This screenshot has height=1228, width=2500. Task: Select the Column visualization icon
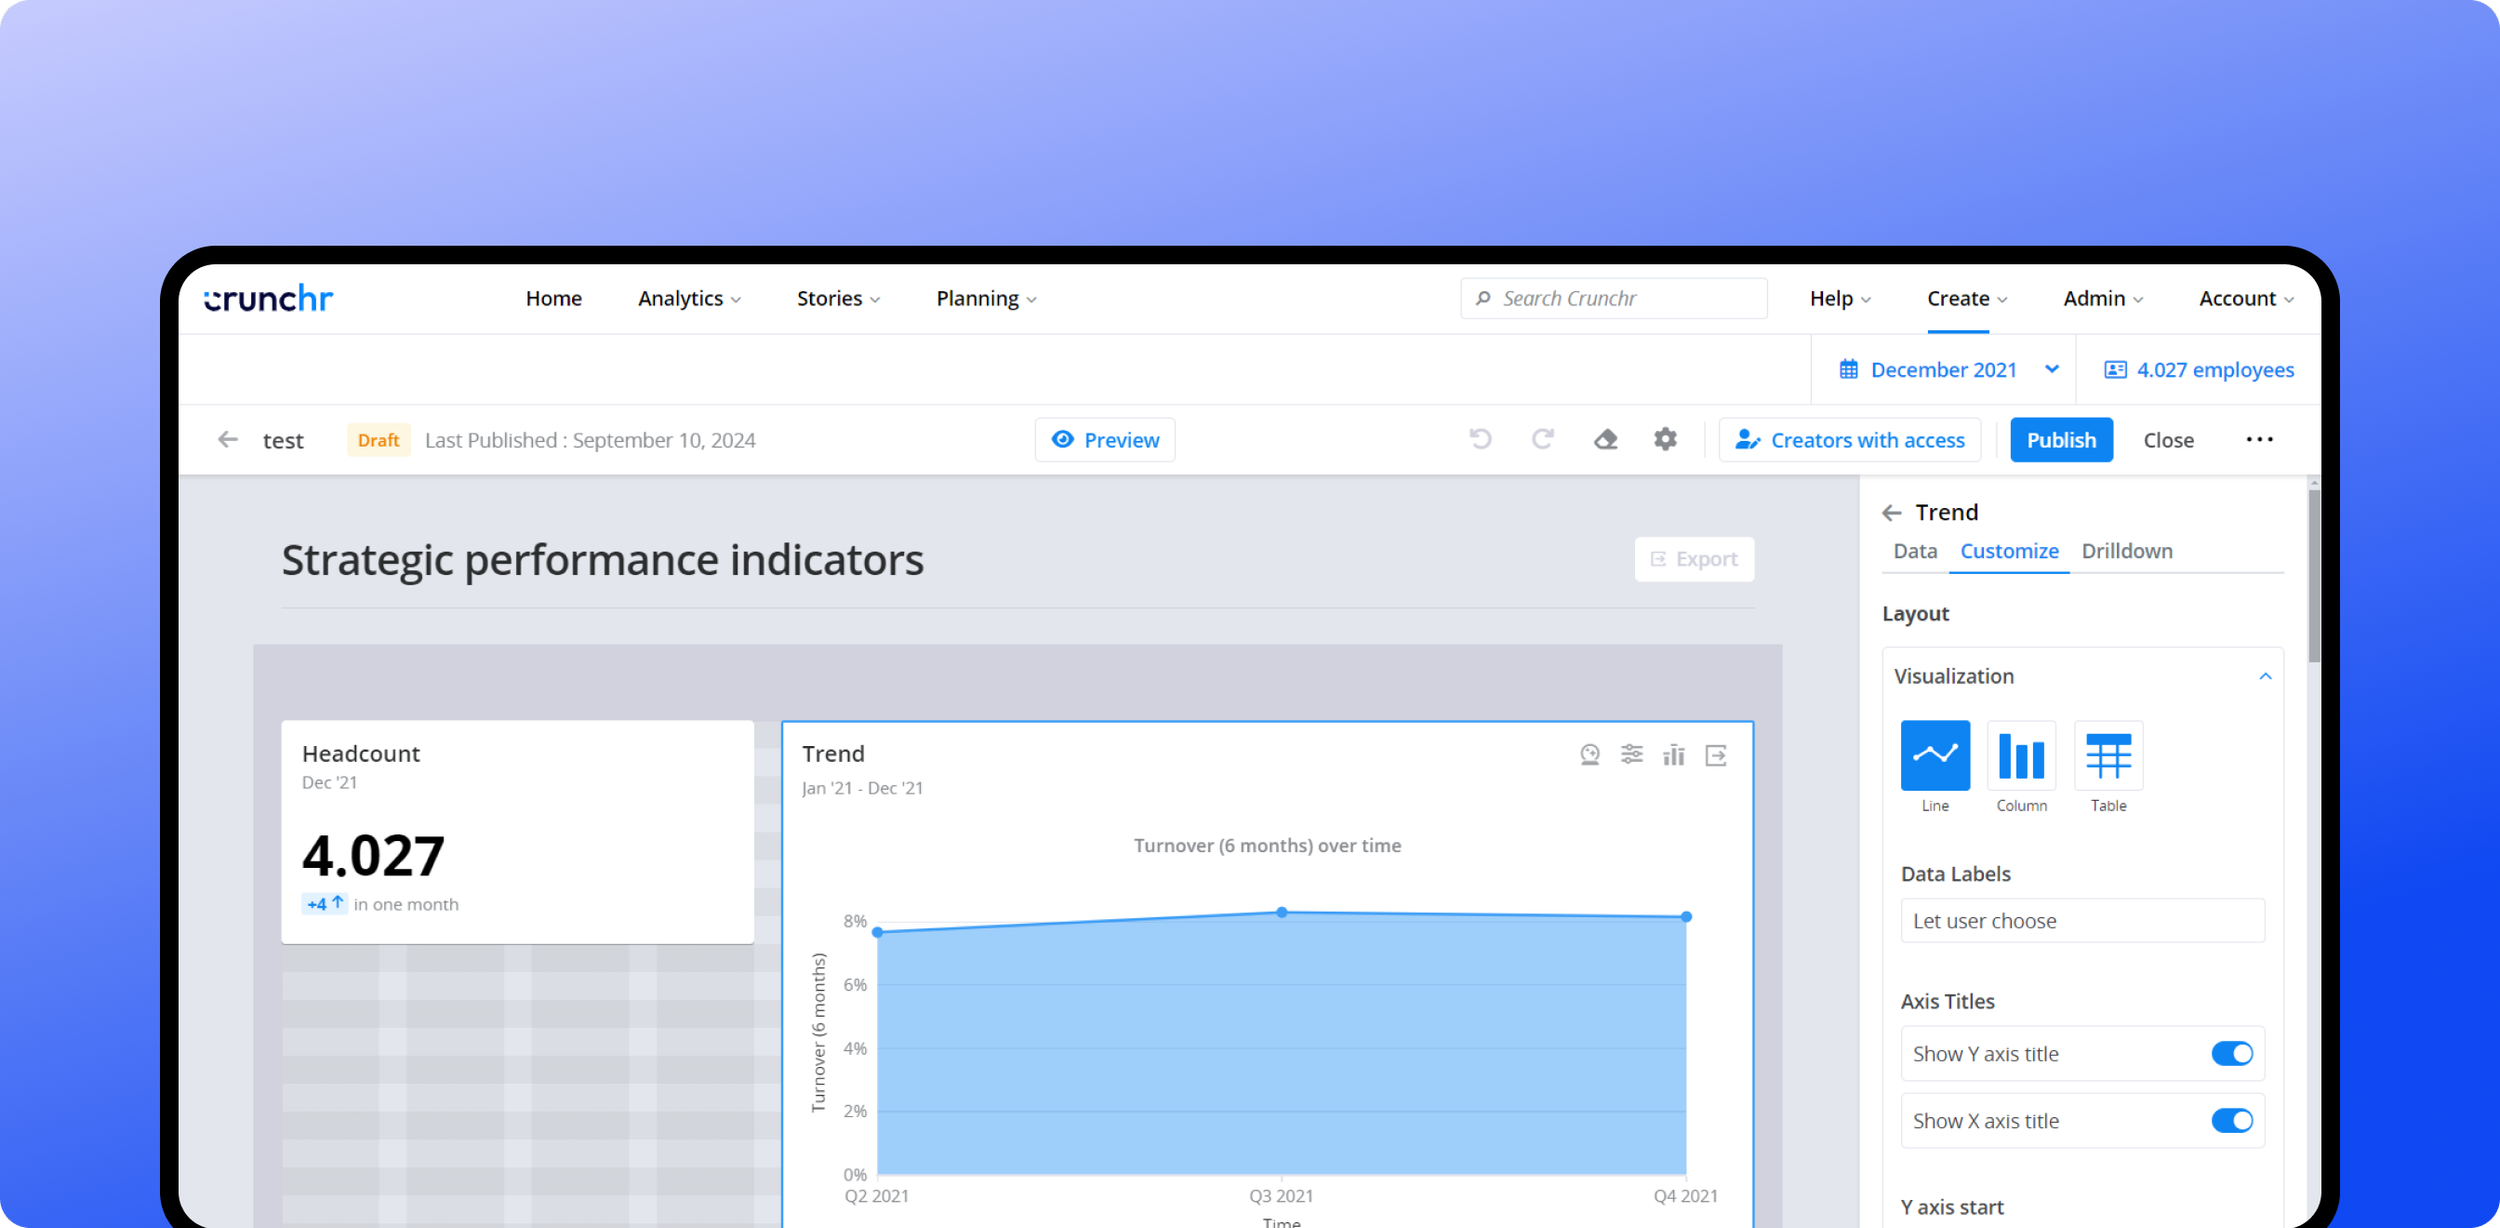click(2021, 756)
